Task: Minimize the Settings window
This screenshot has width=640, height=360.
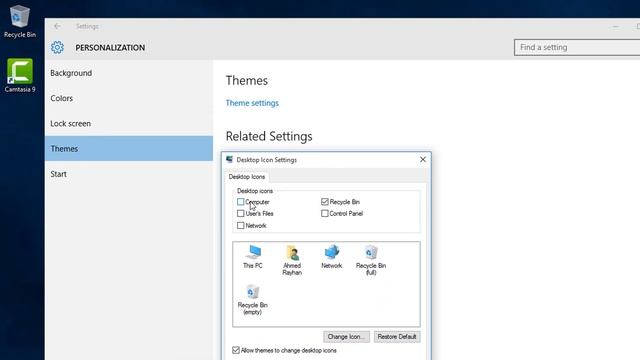Action: coord(616,27)
